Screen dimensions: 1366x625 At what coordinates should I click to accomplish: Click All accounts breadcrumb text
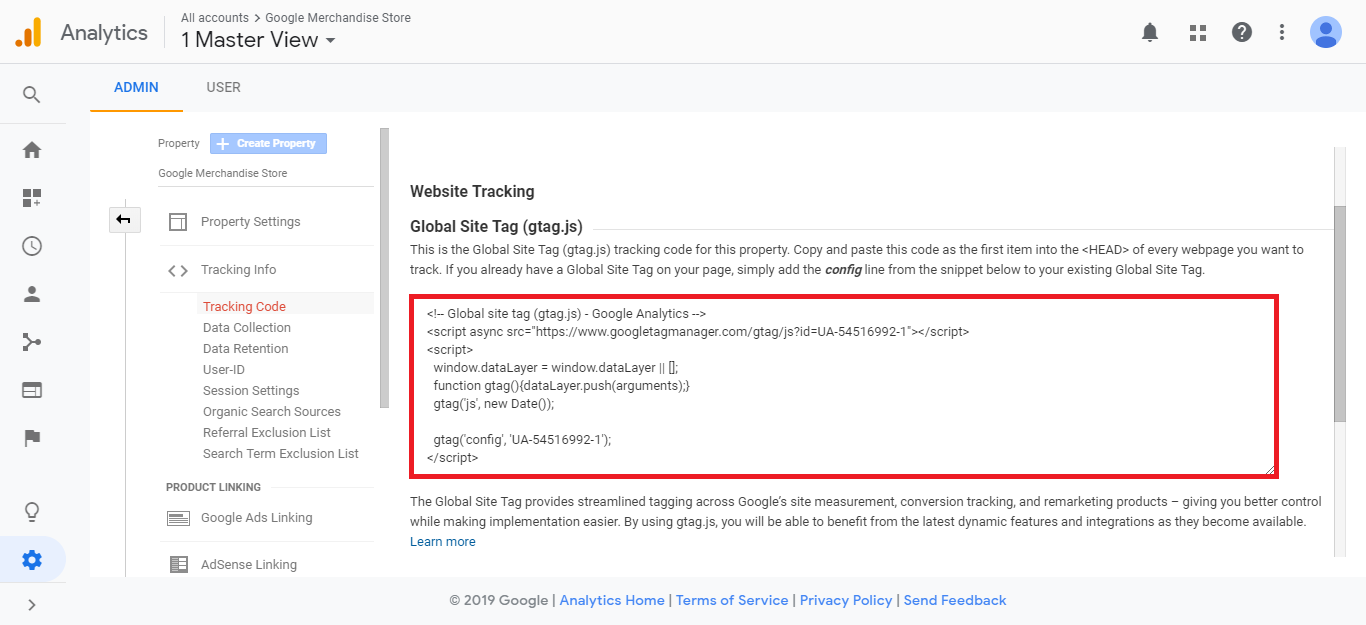click(x=215, y=18)
